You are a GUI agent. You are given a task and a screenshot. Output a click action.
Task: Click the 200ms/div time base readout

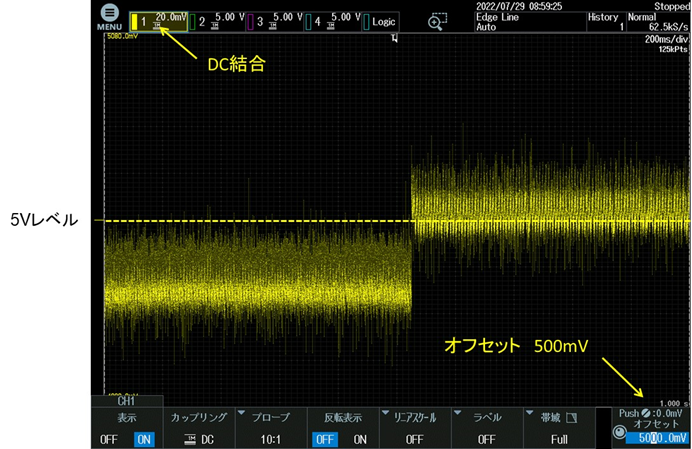point(666,39)
